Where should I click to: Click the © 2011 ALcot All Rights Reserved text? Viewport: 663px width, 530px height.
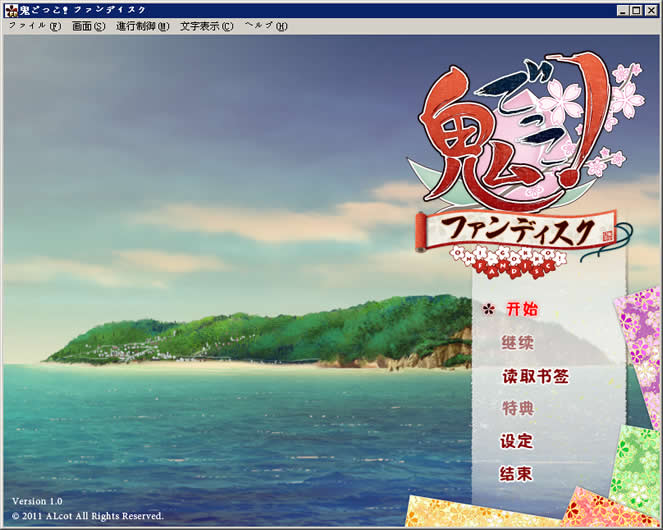(x=88, y=516)
